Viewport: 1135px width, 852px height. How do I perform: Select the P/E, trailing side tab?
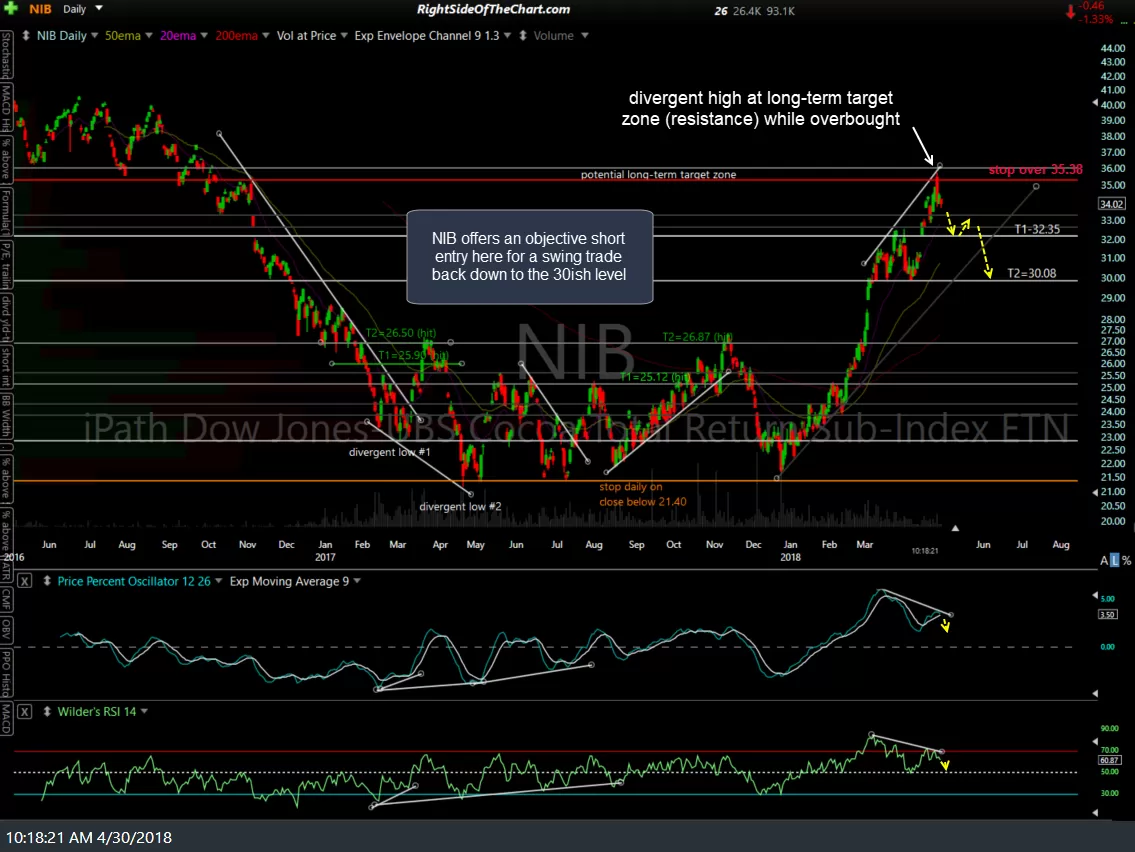(x=6, y=265)
